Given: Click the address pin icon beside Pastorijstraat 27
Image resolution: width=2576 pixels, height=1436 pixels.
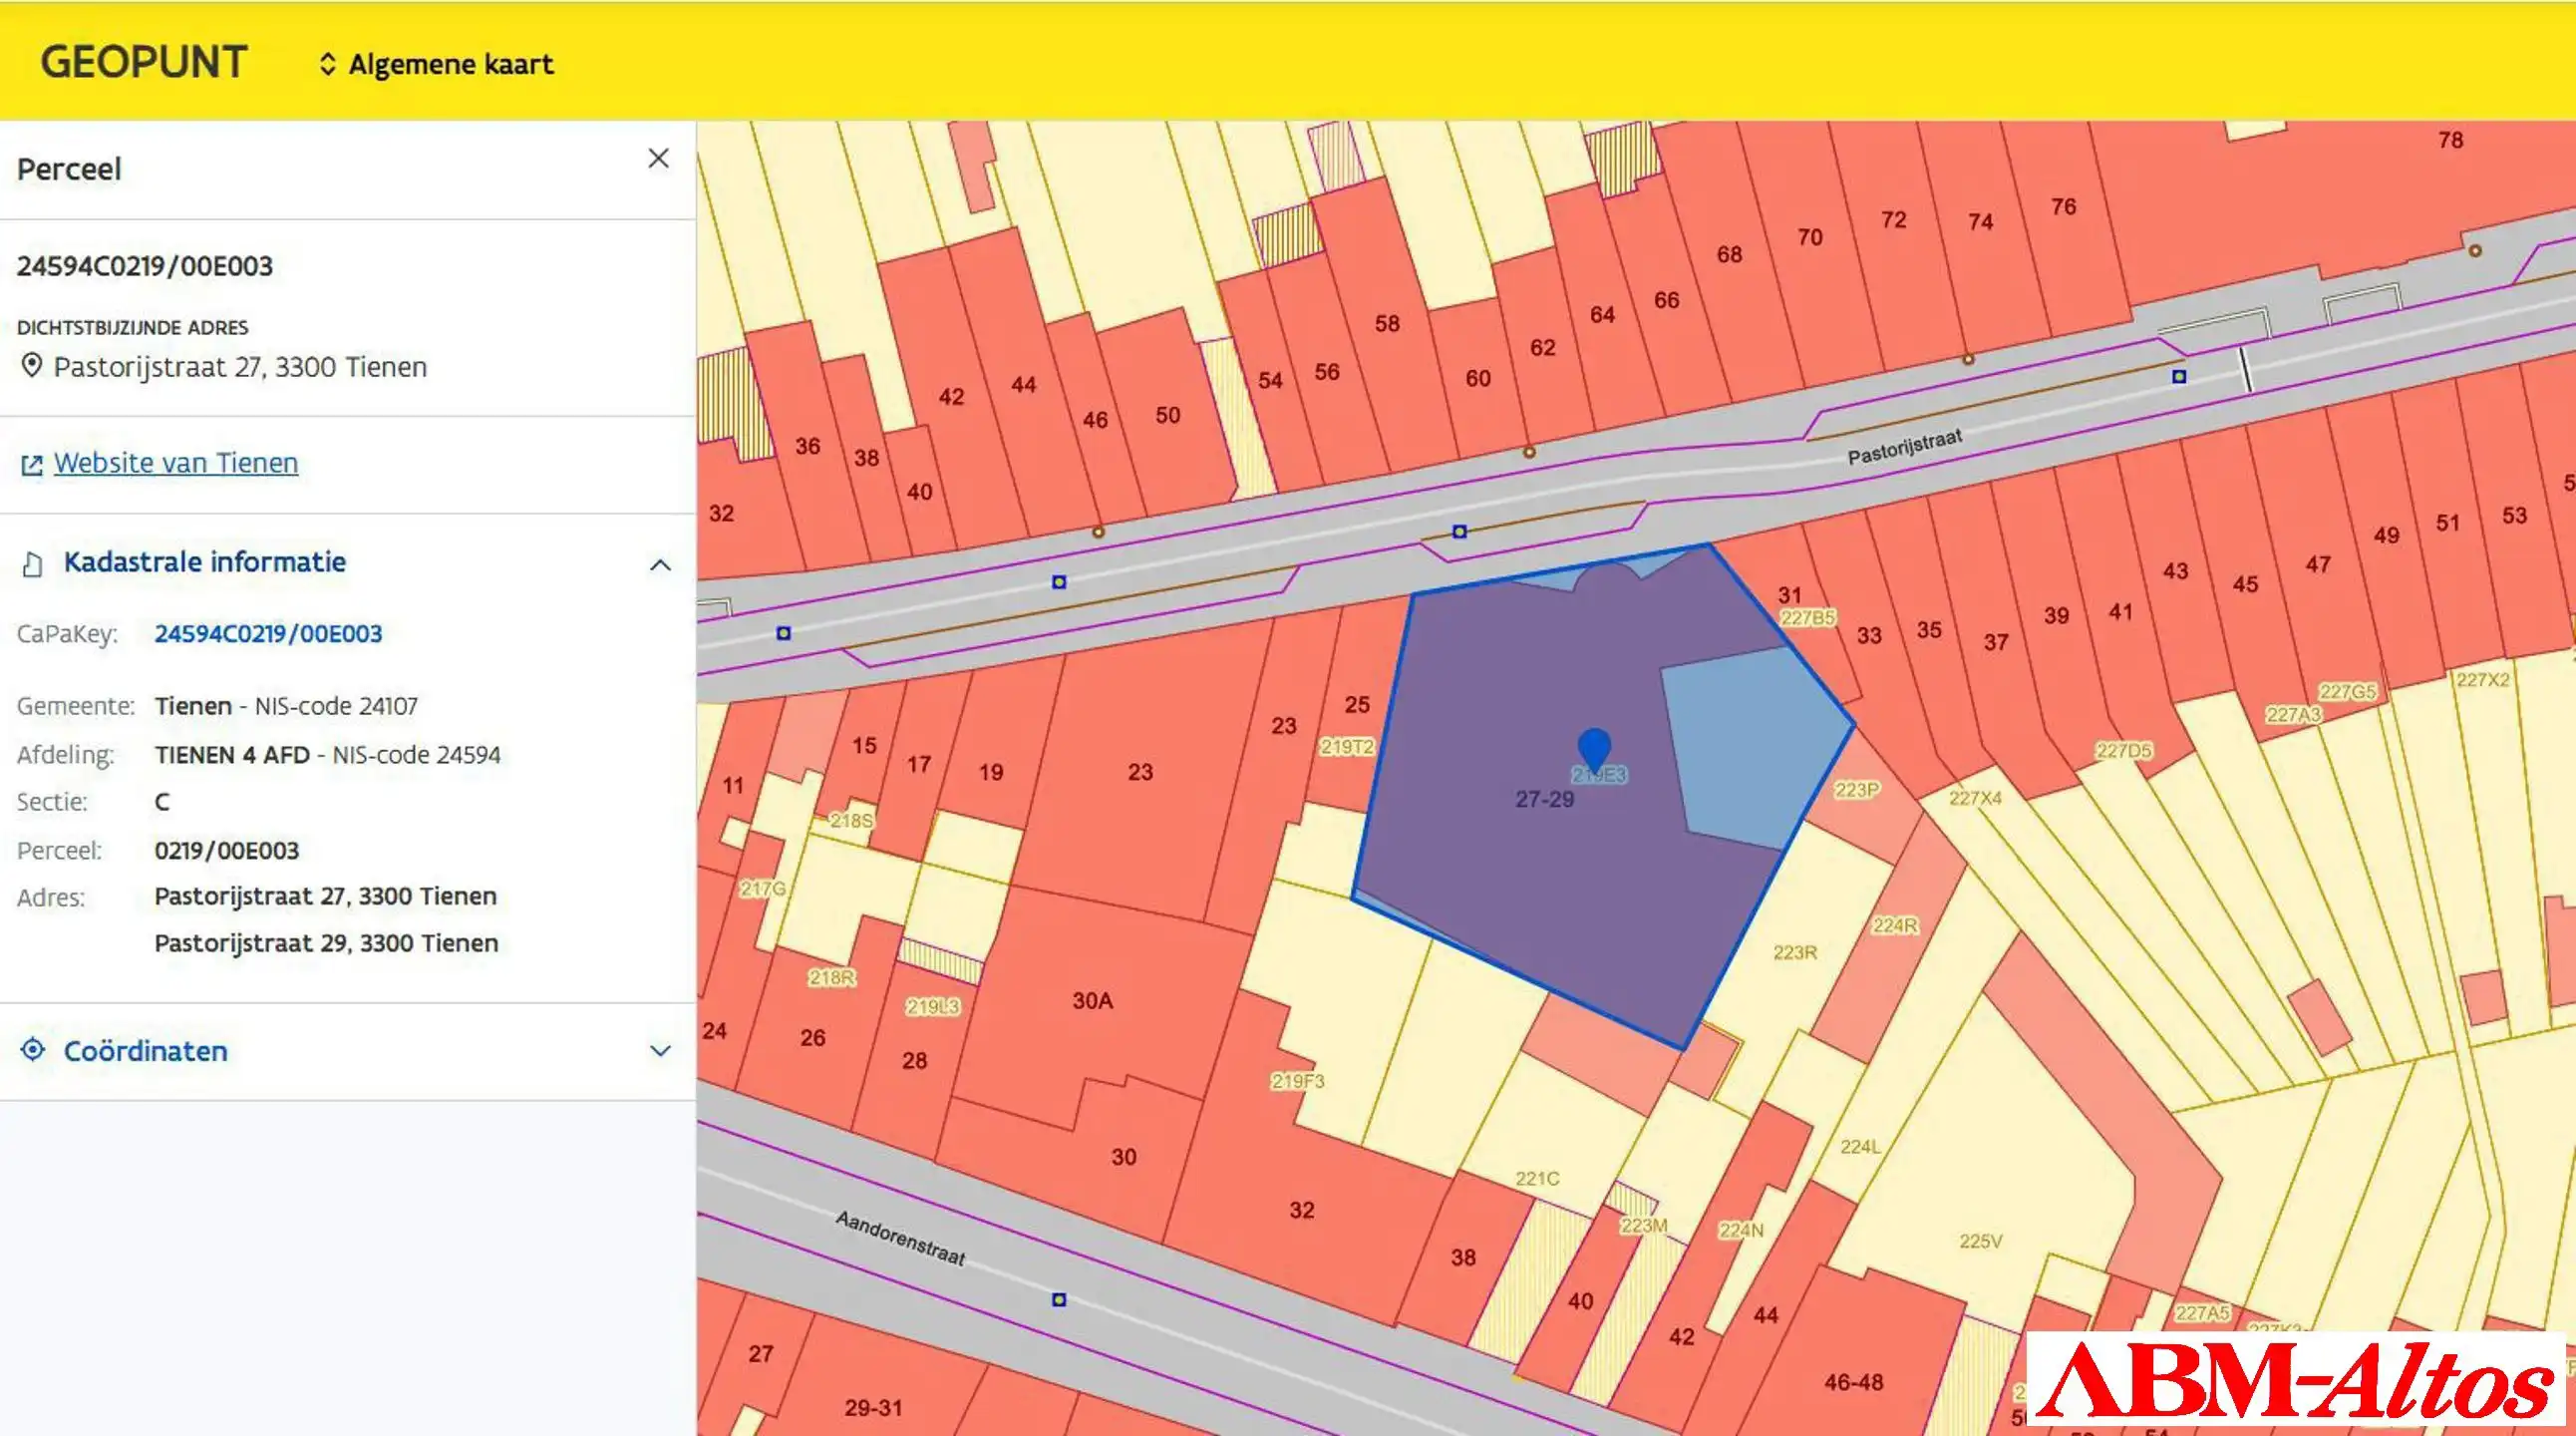Looking at the screenshot, I should 32,366.
